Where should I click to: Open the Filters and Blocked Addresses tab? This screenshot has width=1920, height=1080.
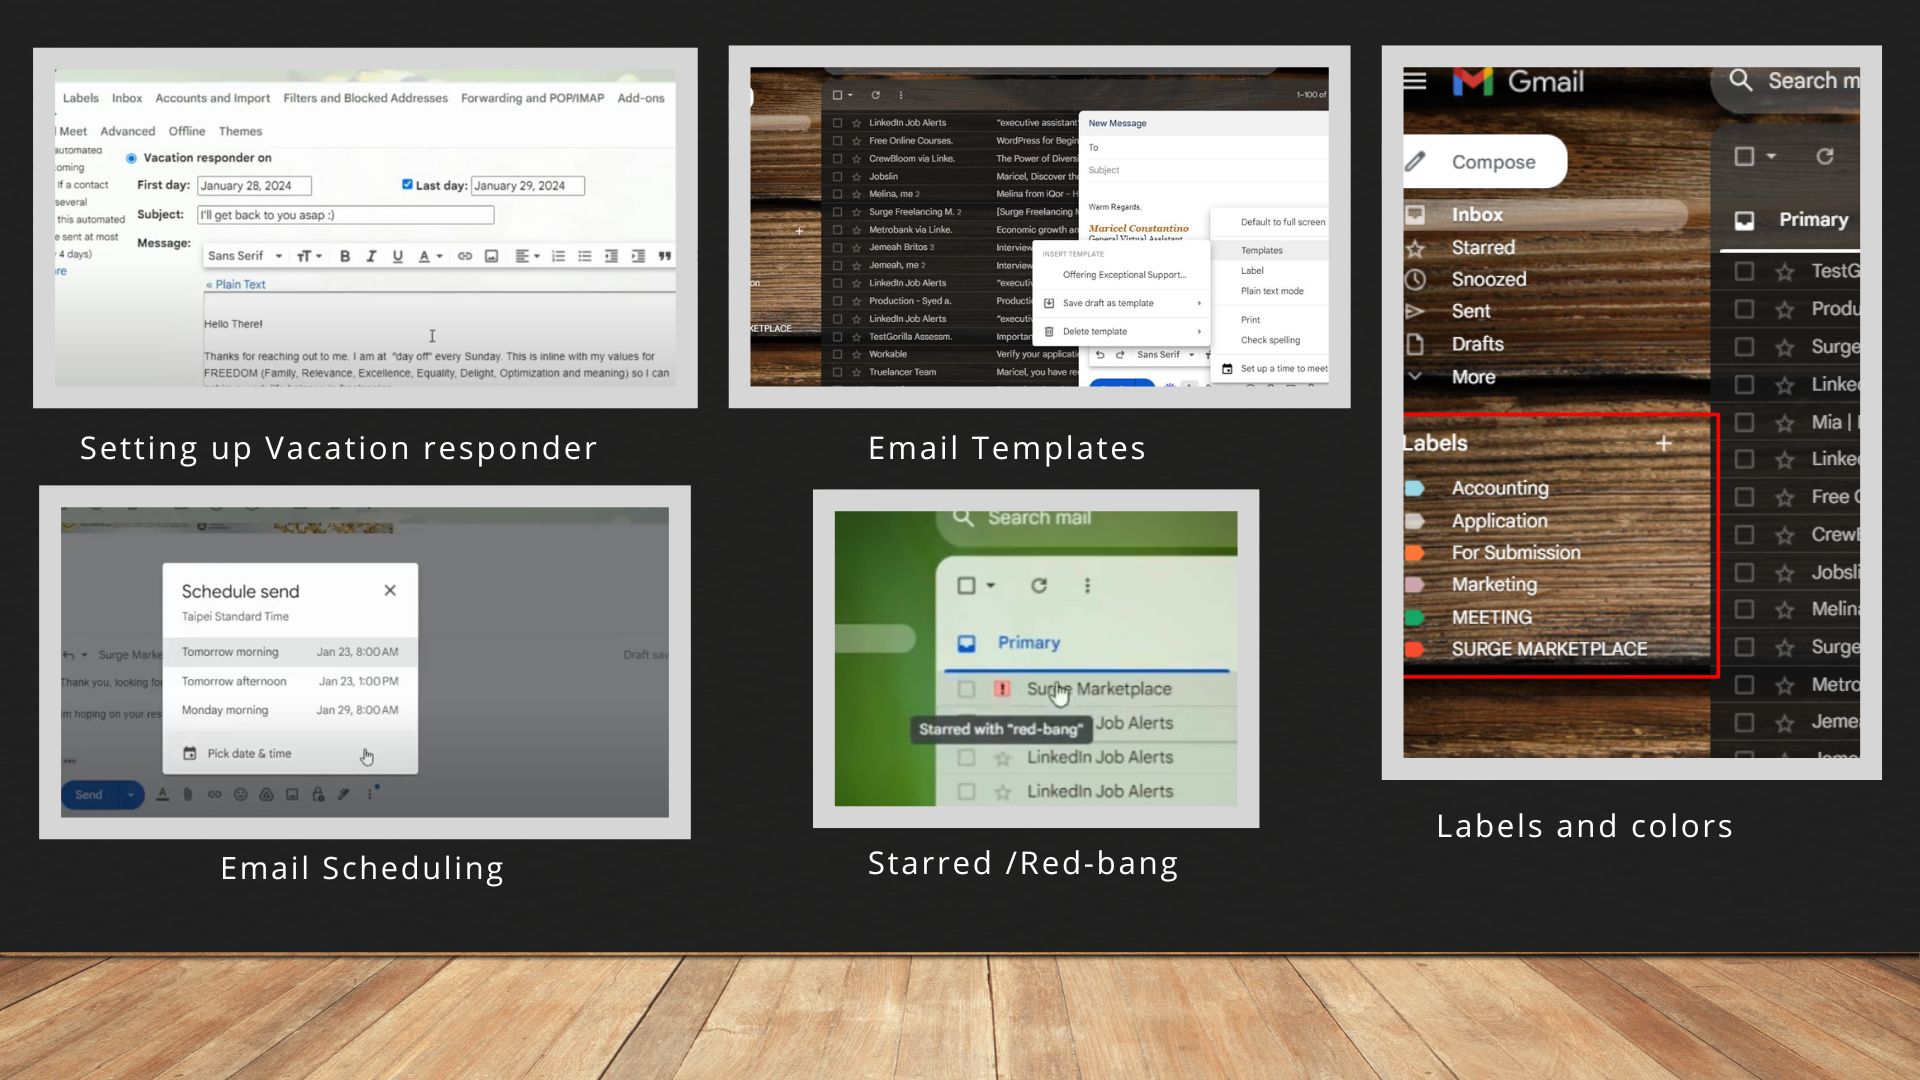[365, 98]
